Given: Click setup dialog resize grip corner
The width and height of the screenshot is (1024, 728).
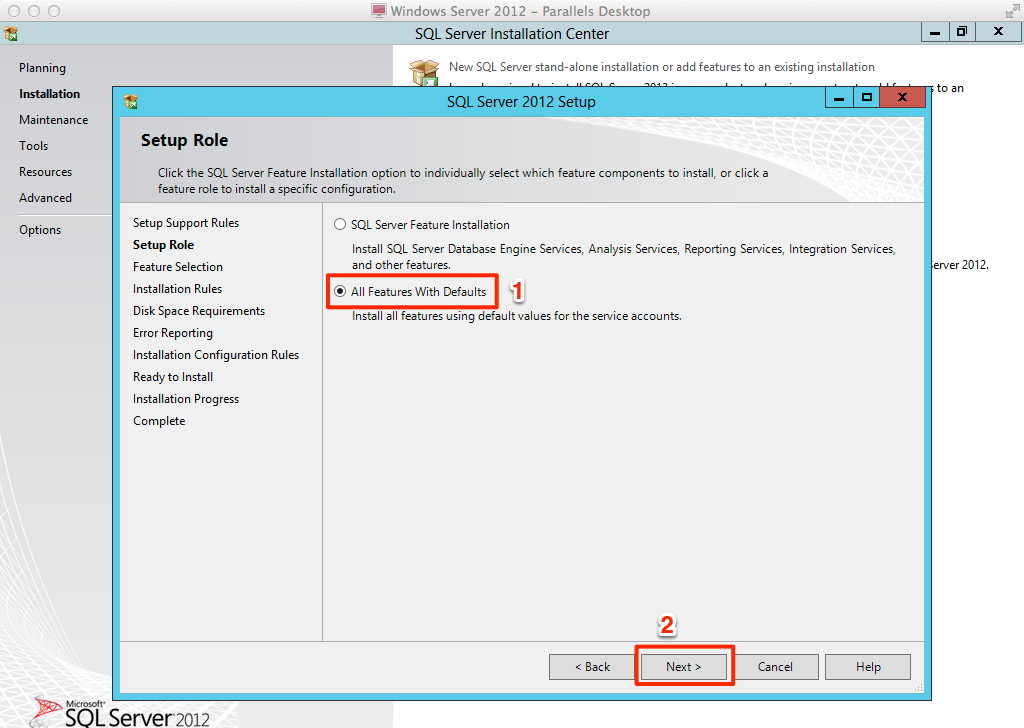Looking at the screenshot, I should 918,687.
